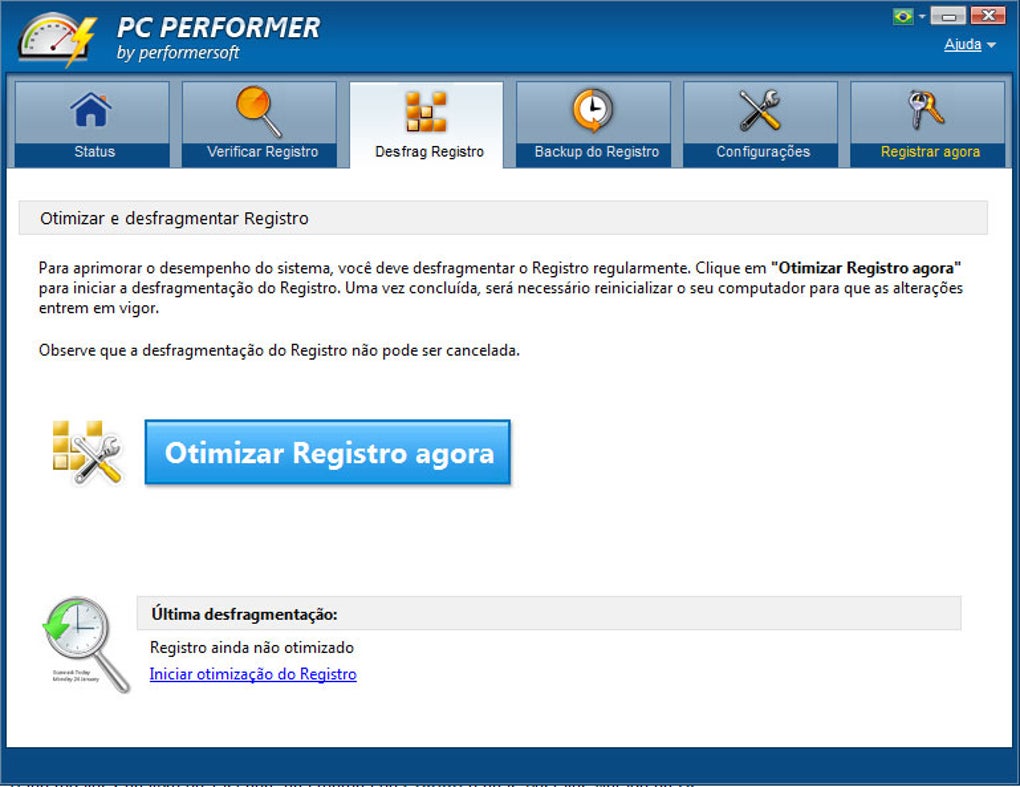This screenshot has width=1020, height=787.
Task: Open the Registrar agora tab label
Action: point(930,152)
